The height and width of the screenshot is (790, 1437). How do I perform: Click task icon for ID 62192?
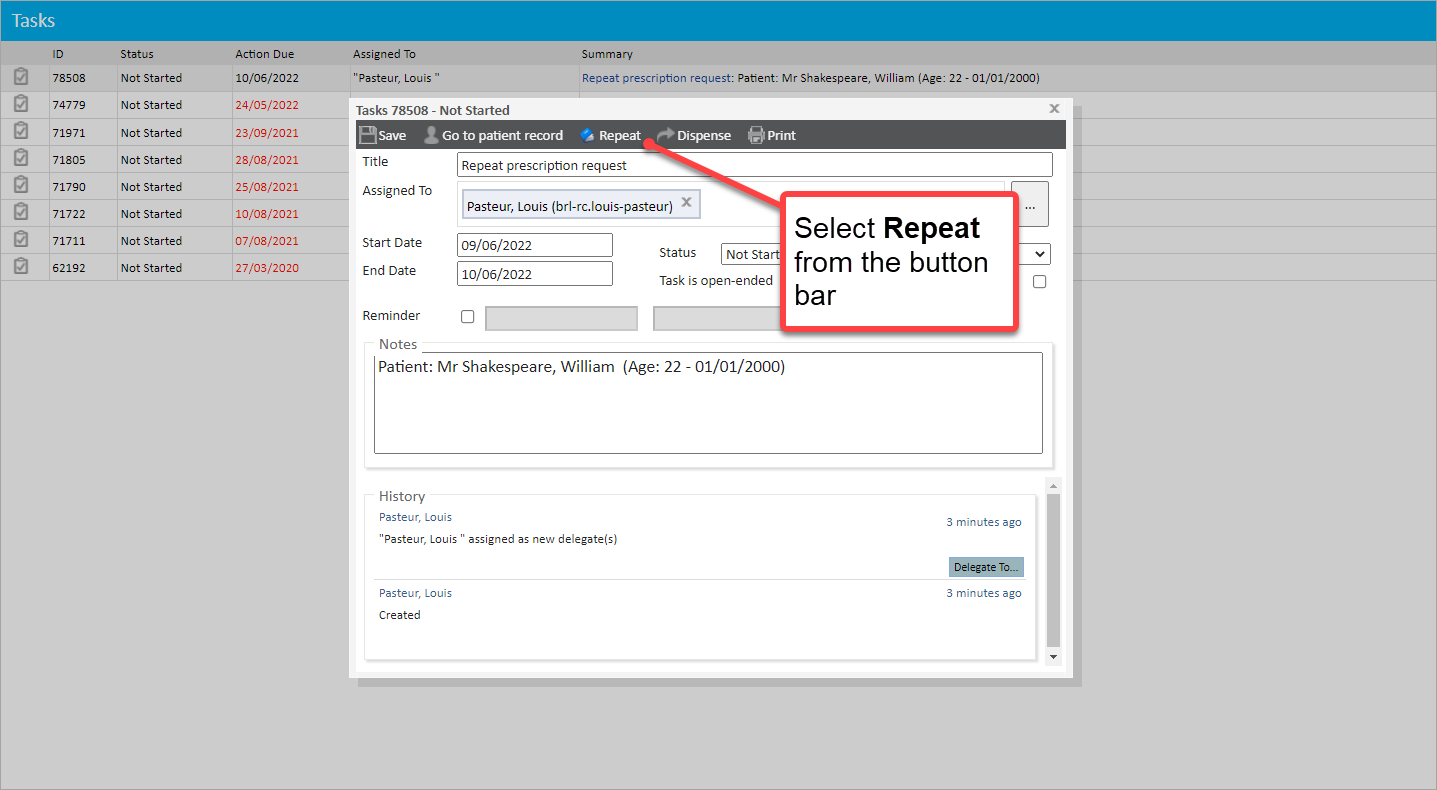(x=21, y=267)
